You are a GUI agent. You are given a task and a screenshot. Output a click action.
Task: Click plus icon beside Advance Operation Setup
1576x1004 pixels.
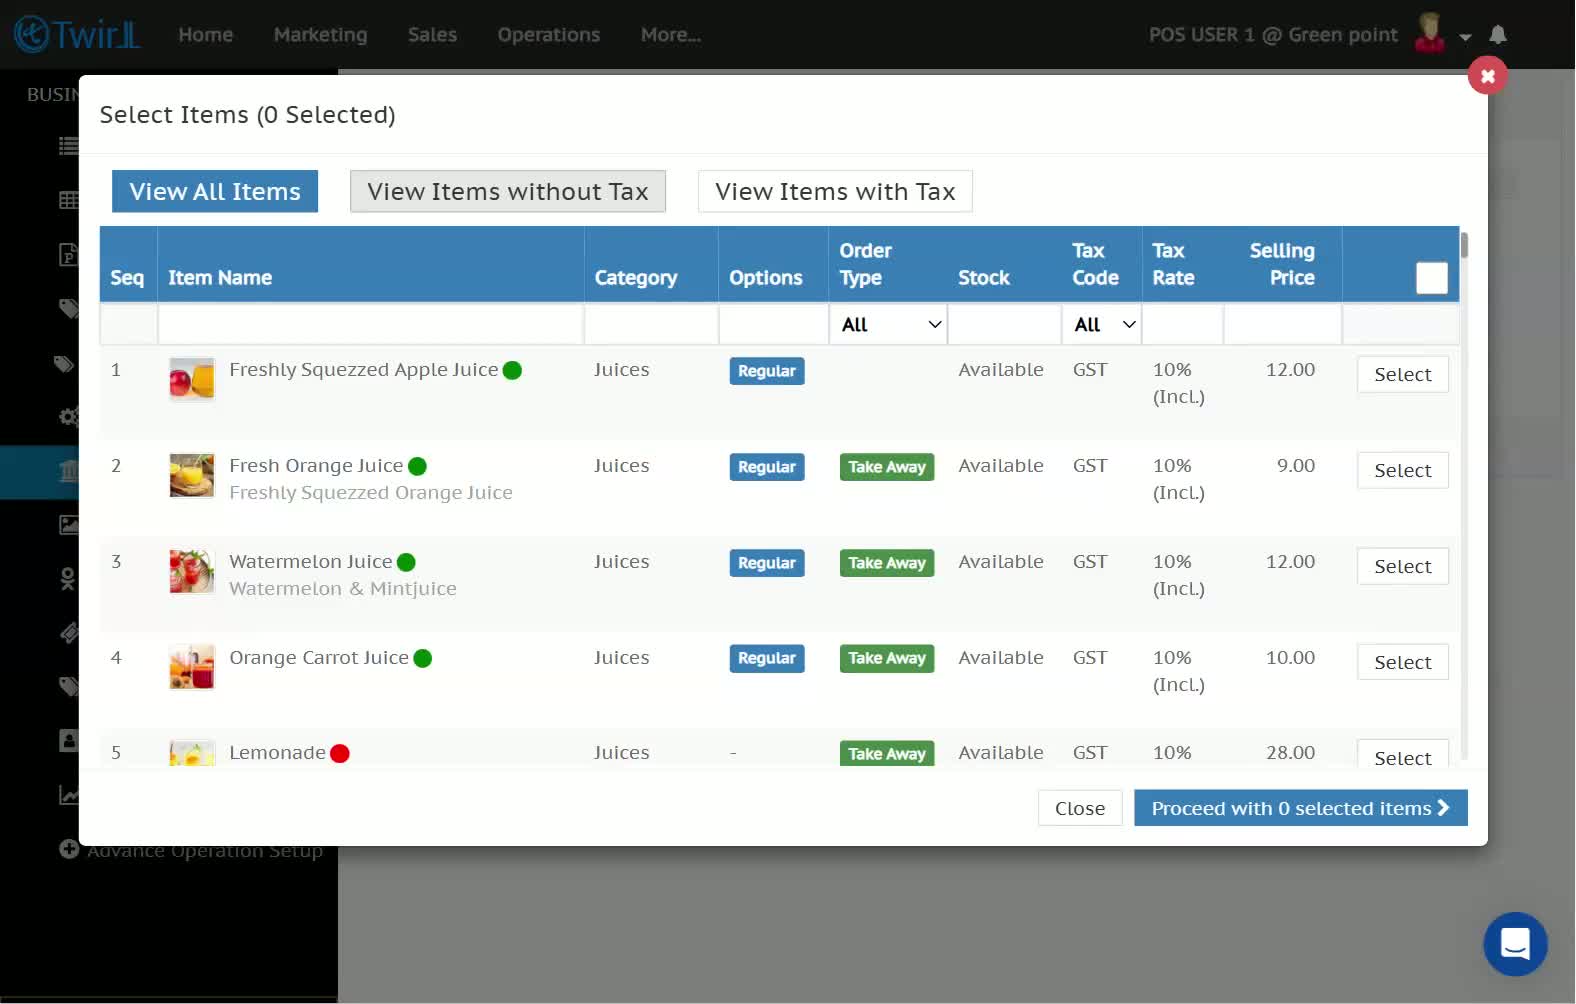(69, 849)
